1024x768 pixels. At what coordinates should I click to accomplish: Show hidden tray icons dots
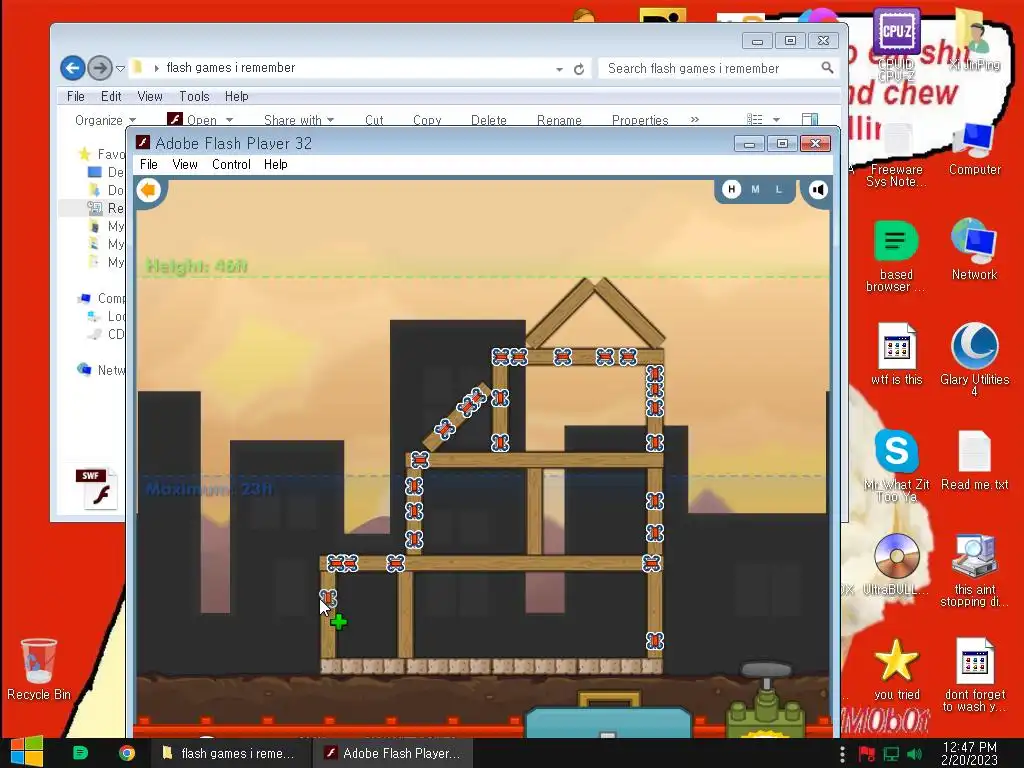842,754
